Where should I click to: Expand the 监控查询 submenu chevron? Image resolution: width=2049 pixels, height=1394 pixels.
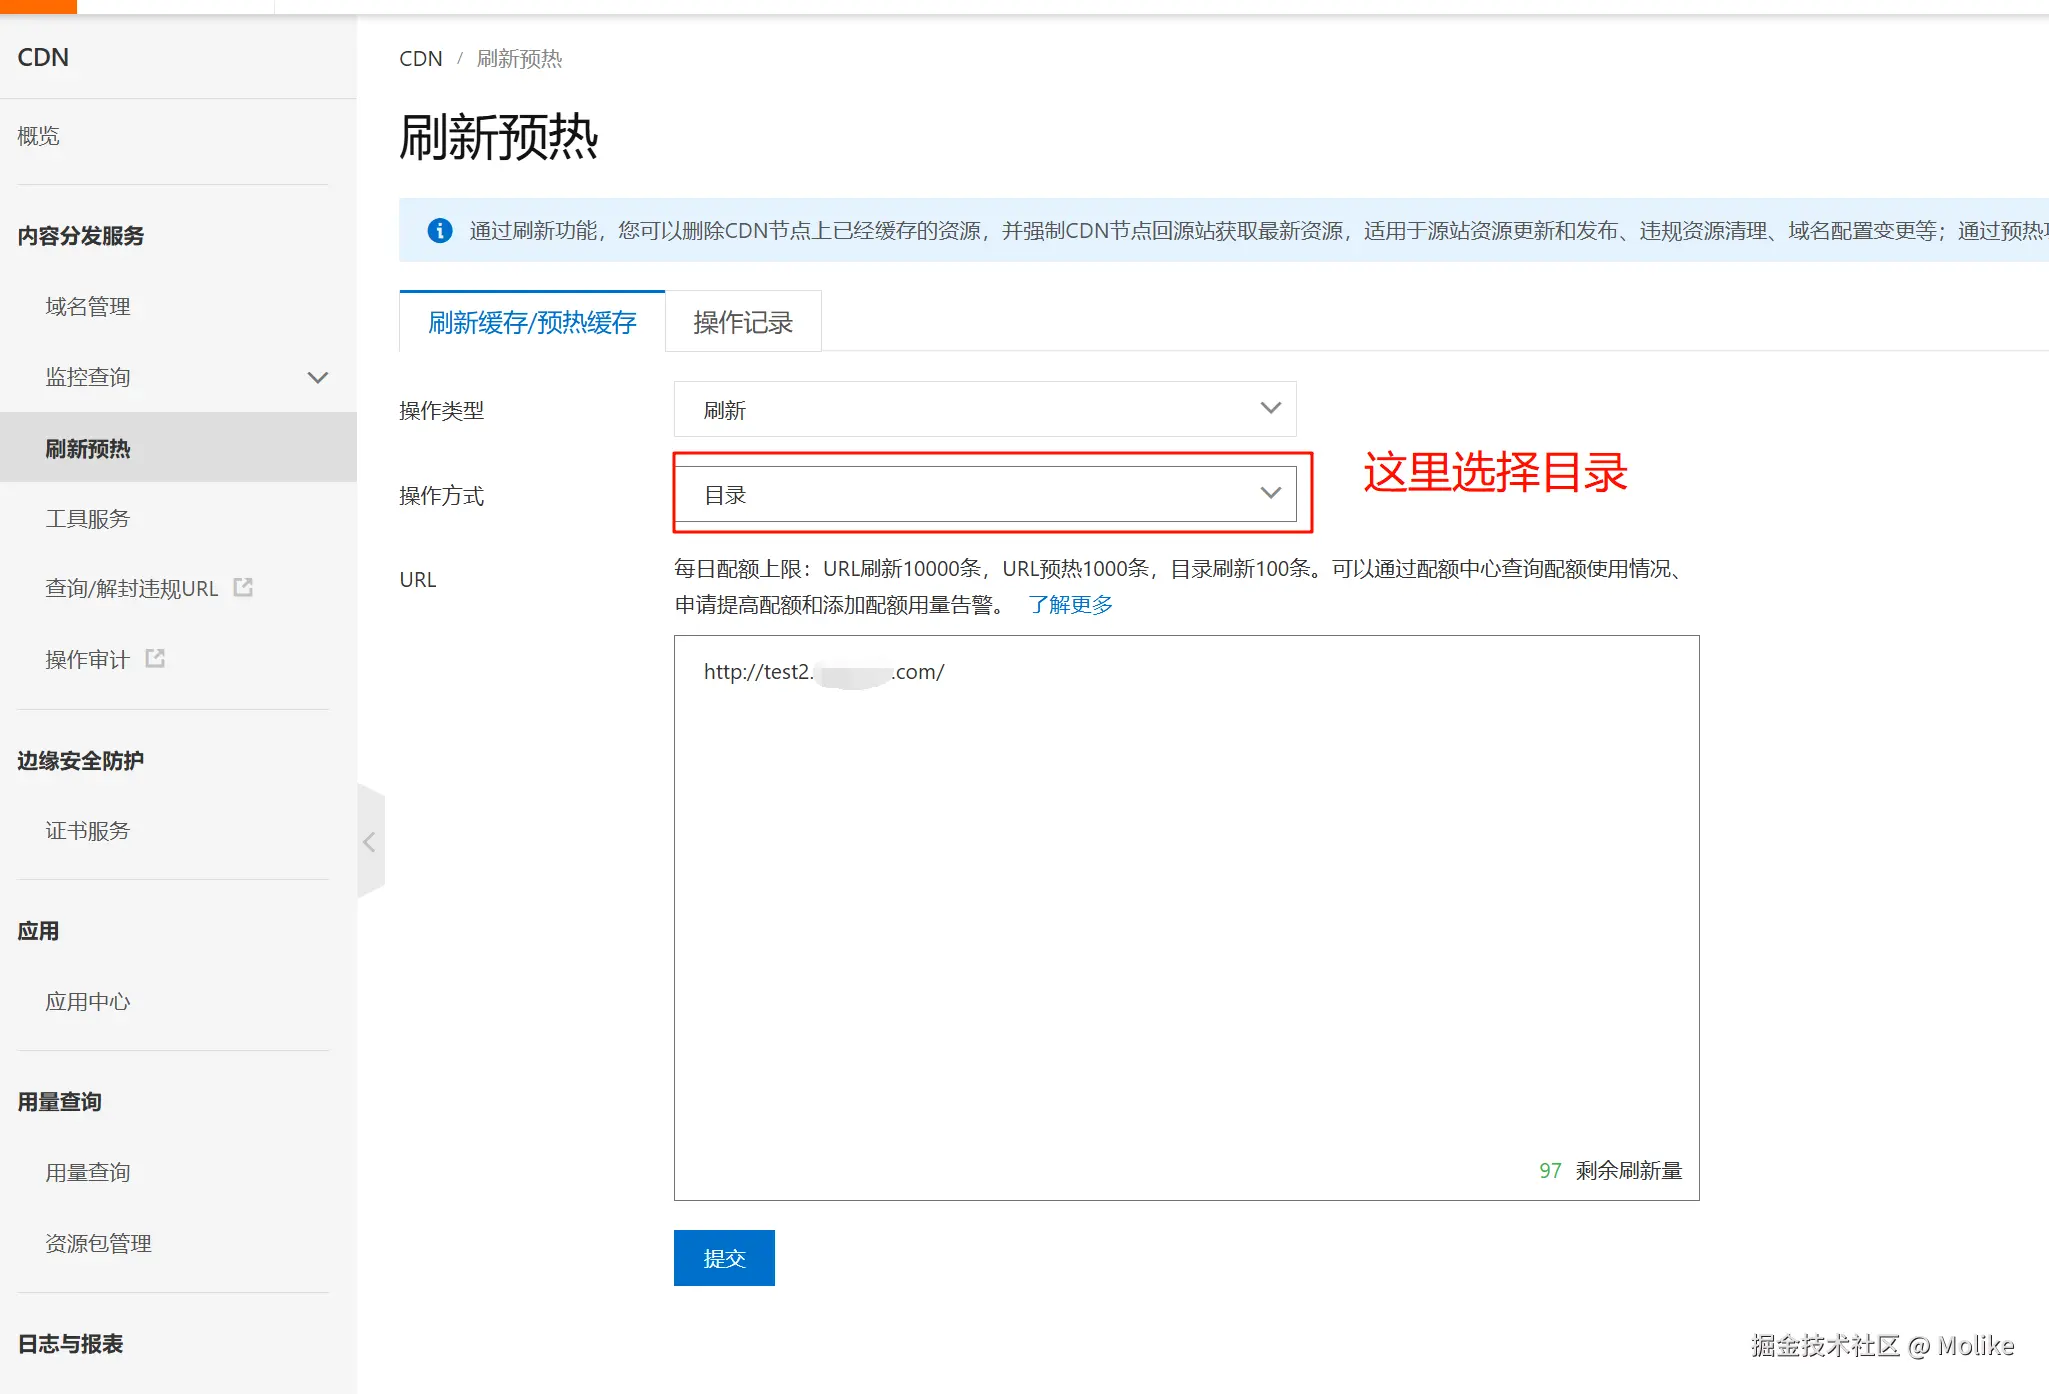317,377
